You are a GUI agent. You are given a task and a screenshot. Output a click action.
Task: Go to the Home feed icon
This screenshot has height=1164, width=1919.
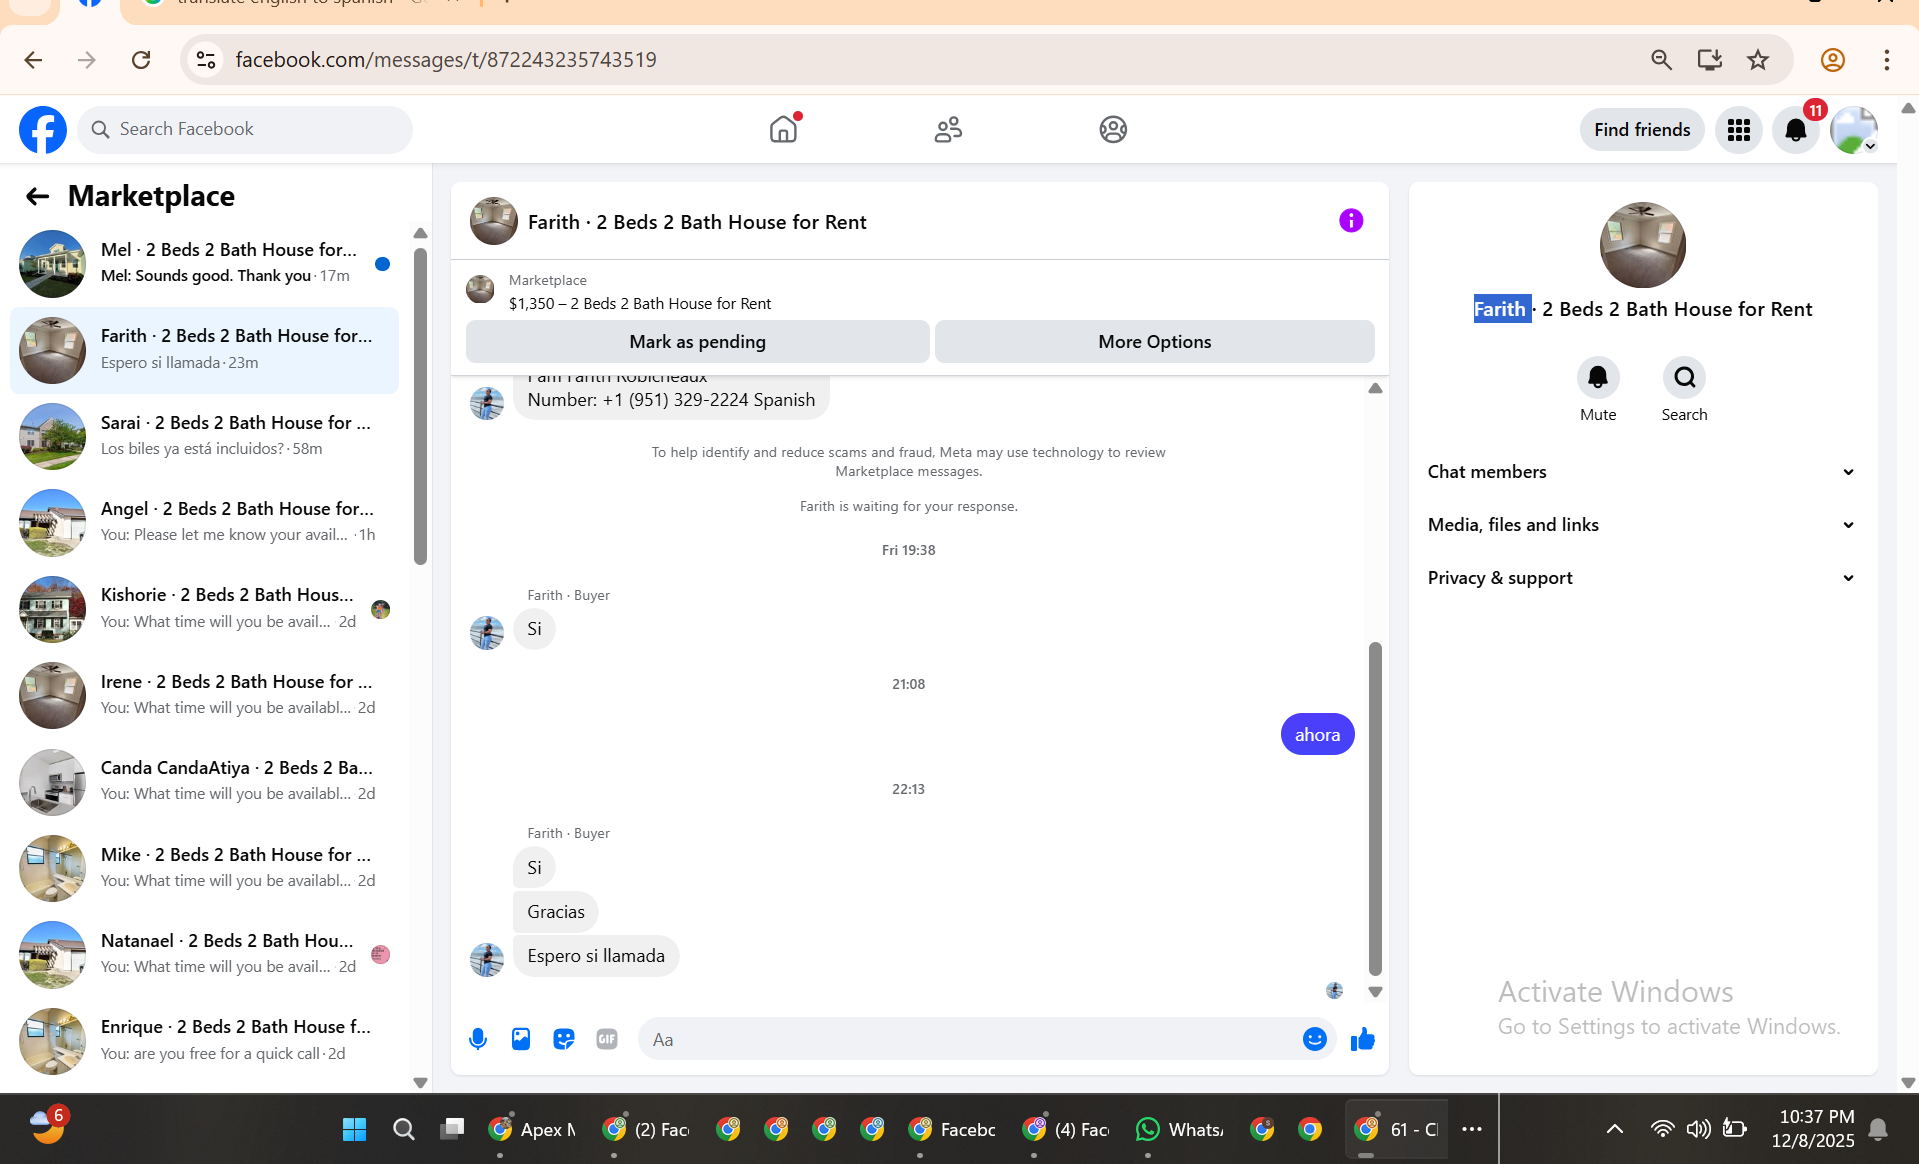pos(784,130)
